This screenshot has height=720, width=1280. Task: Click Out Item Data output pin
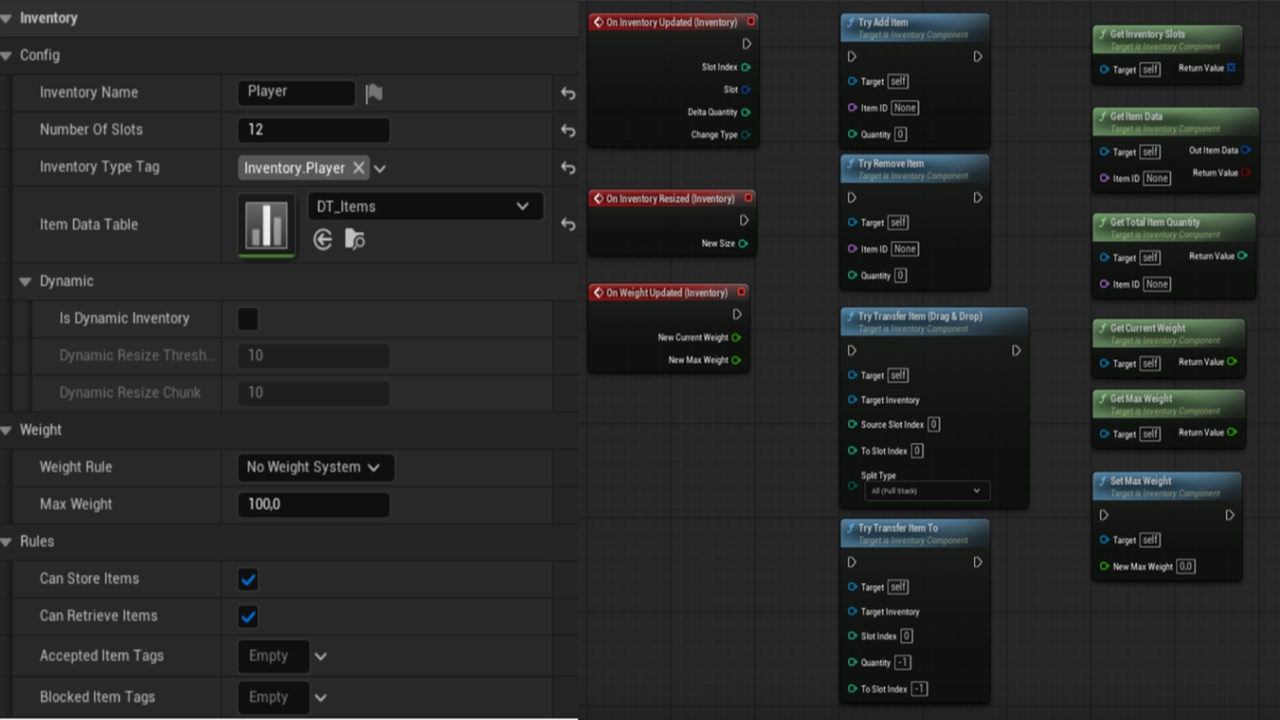click(x=1246, y=150)
